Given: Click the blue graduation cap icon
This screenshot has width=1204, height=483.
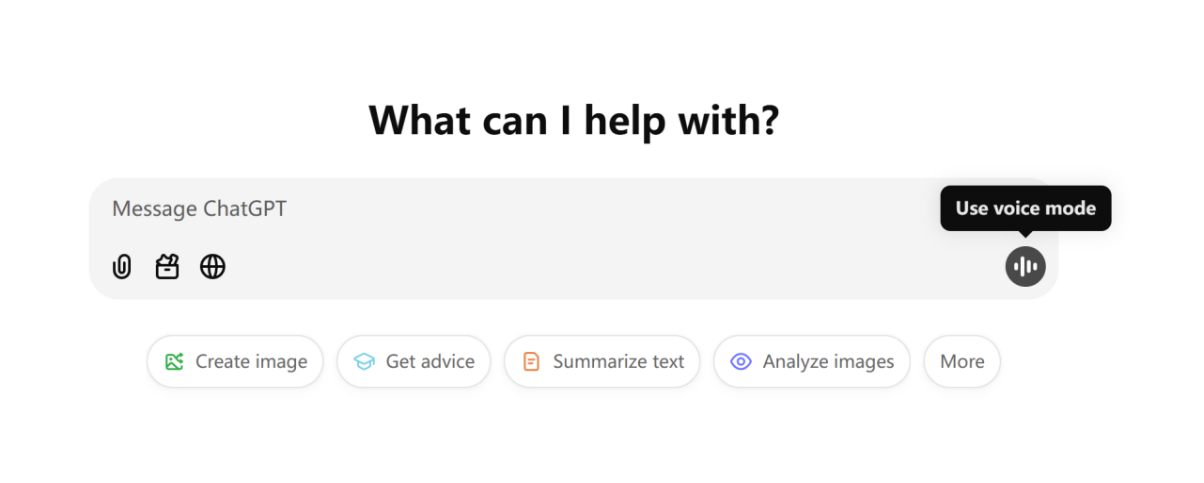Looking at the screenshot, I should point(364,362).
